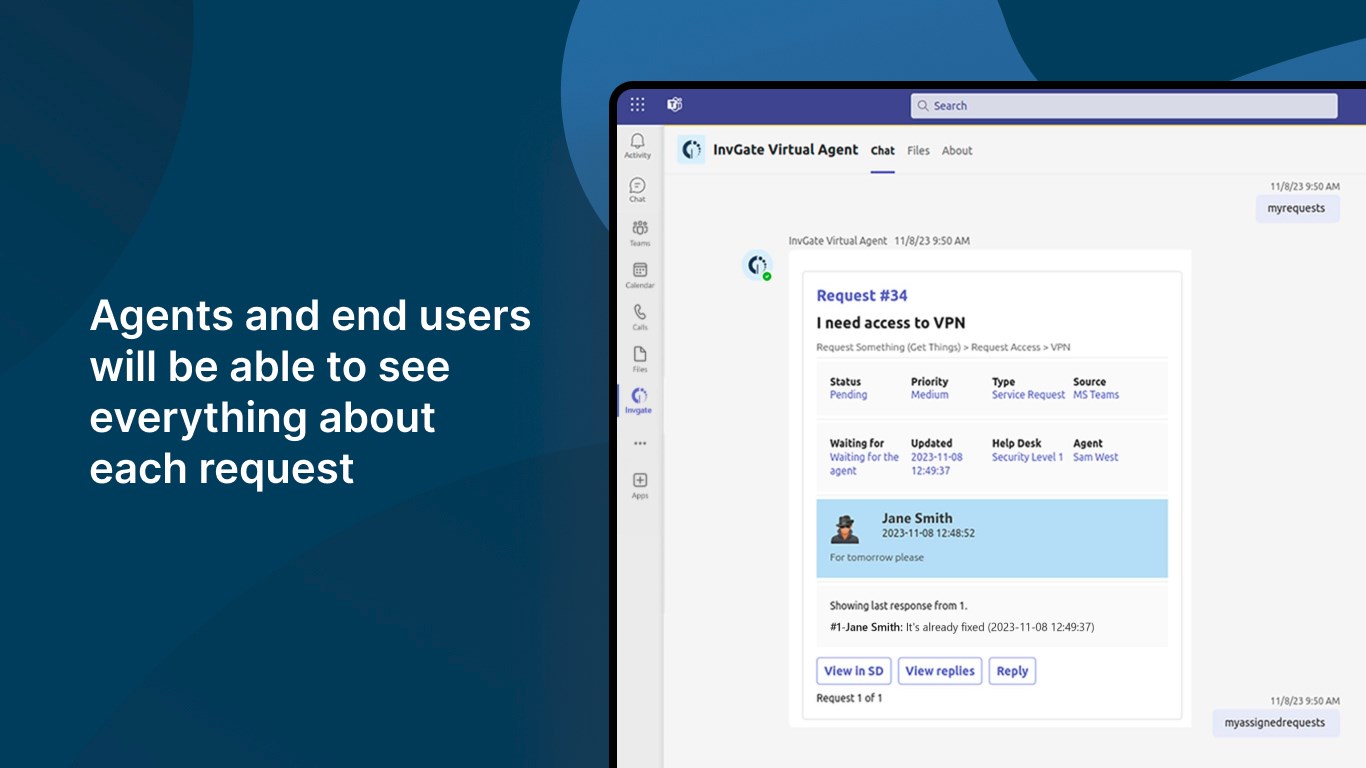
Task: Click the 'Request 1 of 1' counter
Action: [850, 698]
